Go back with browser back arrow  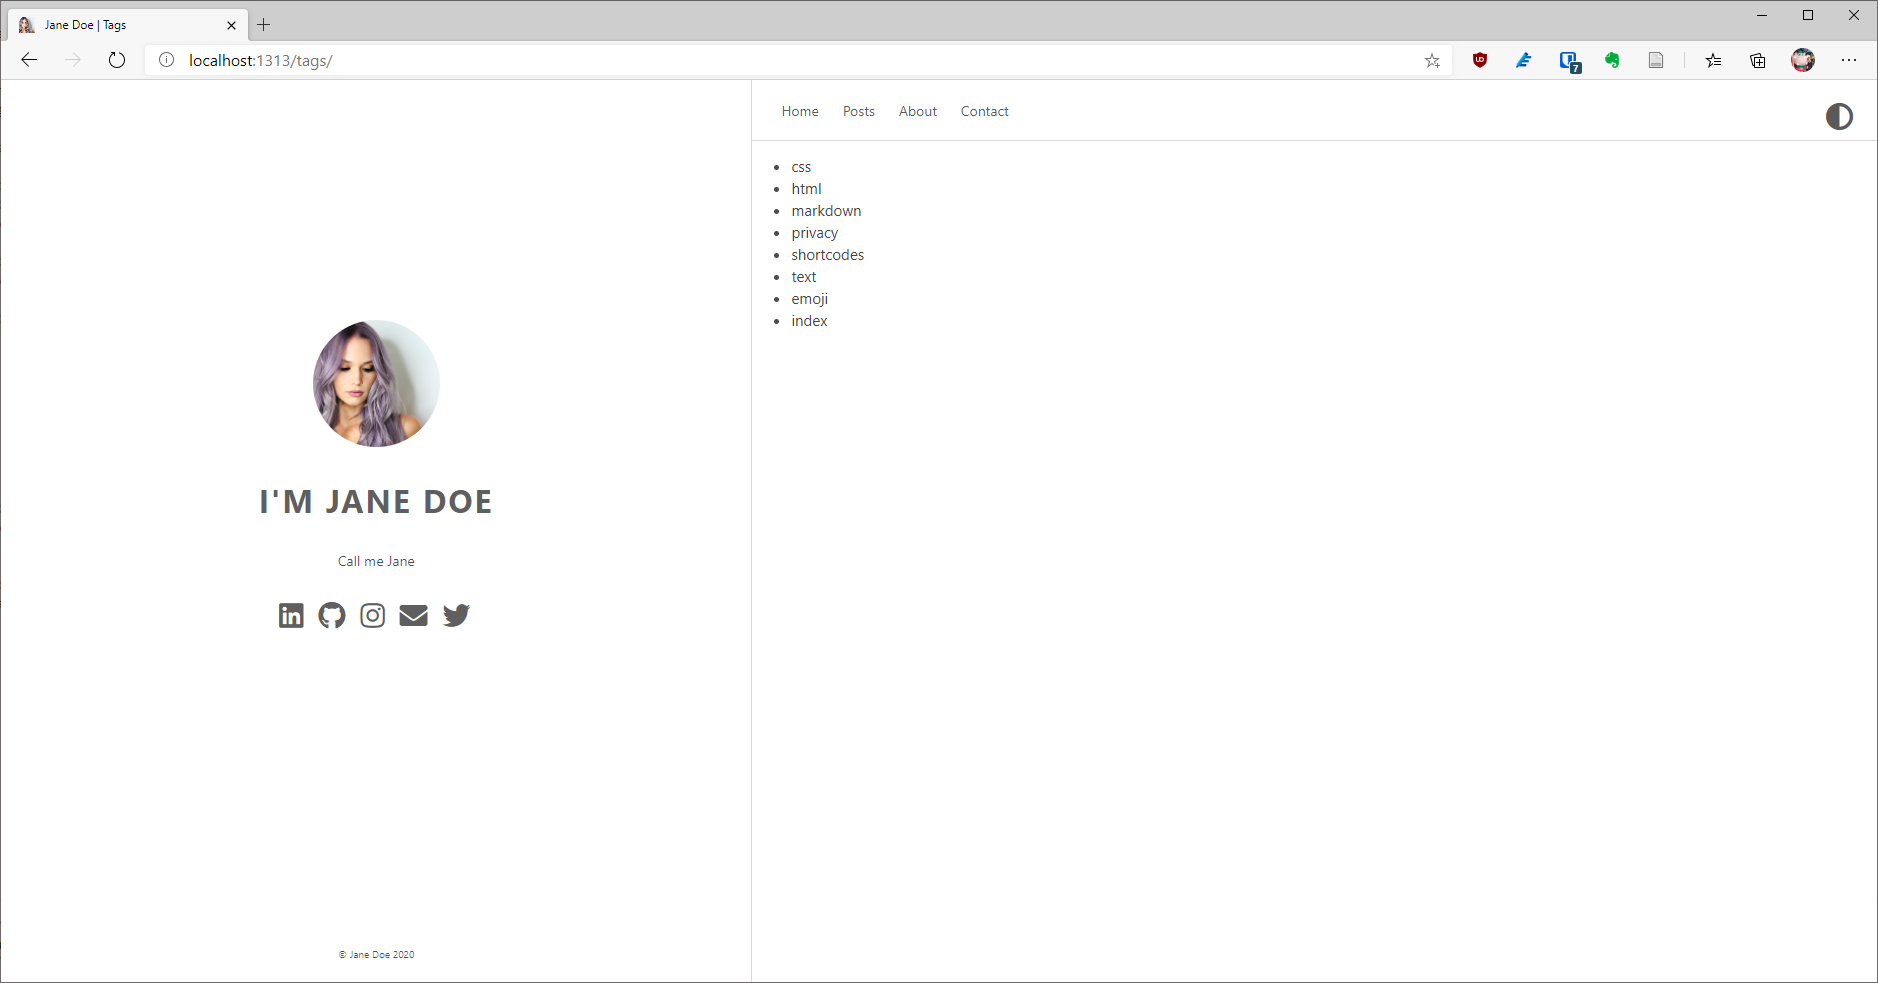pyautogui.click(x=29, y=60)
